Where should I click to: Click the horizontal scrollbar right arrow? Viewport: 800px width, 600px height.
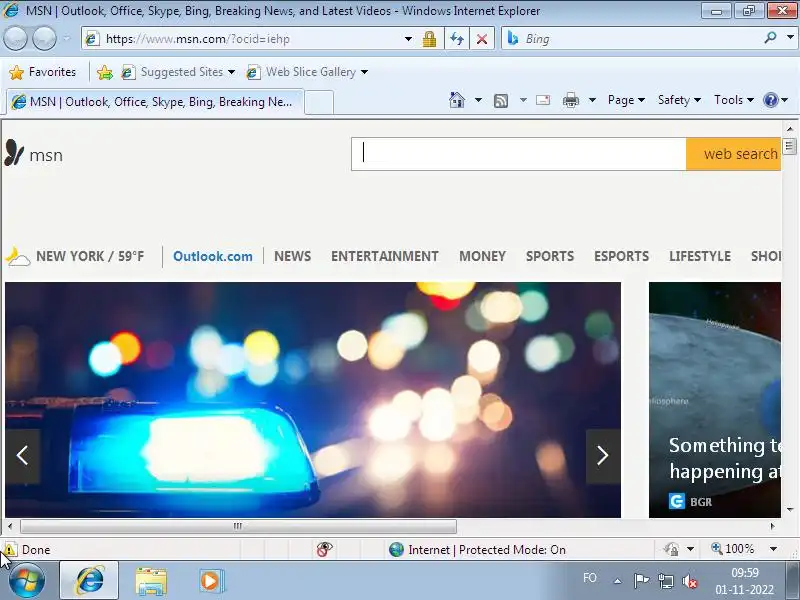(x=772, y=526)
